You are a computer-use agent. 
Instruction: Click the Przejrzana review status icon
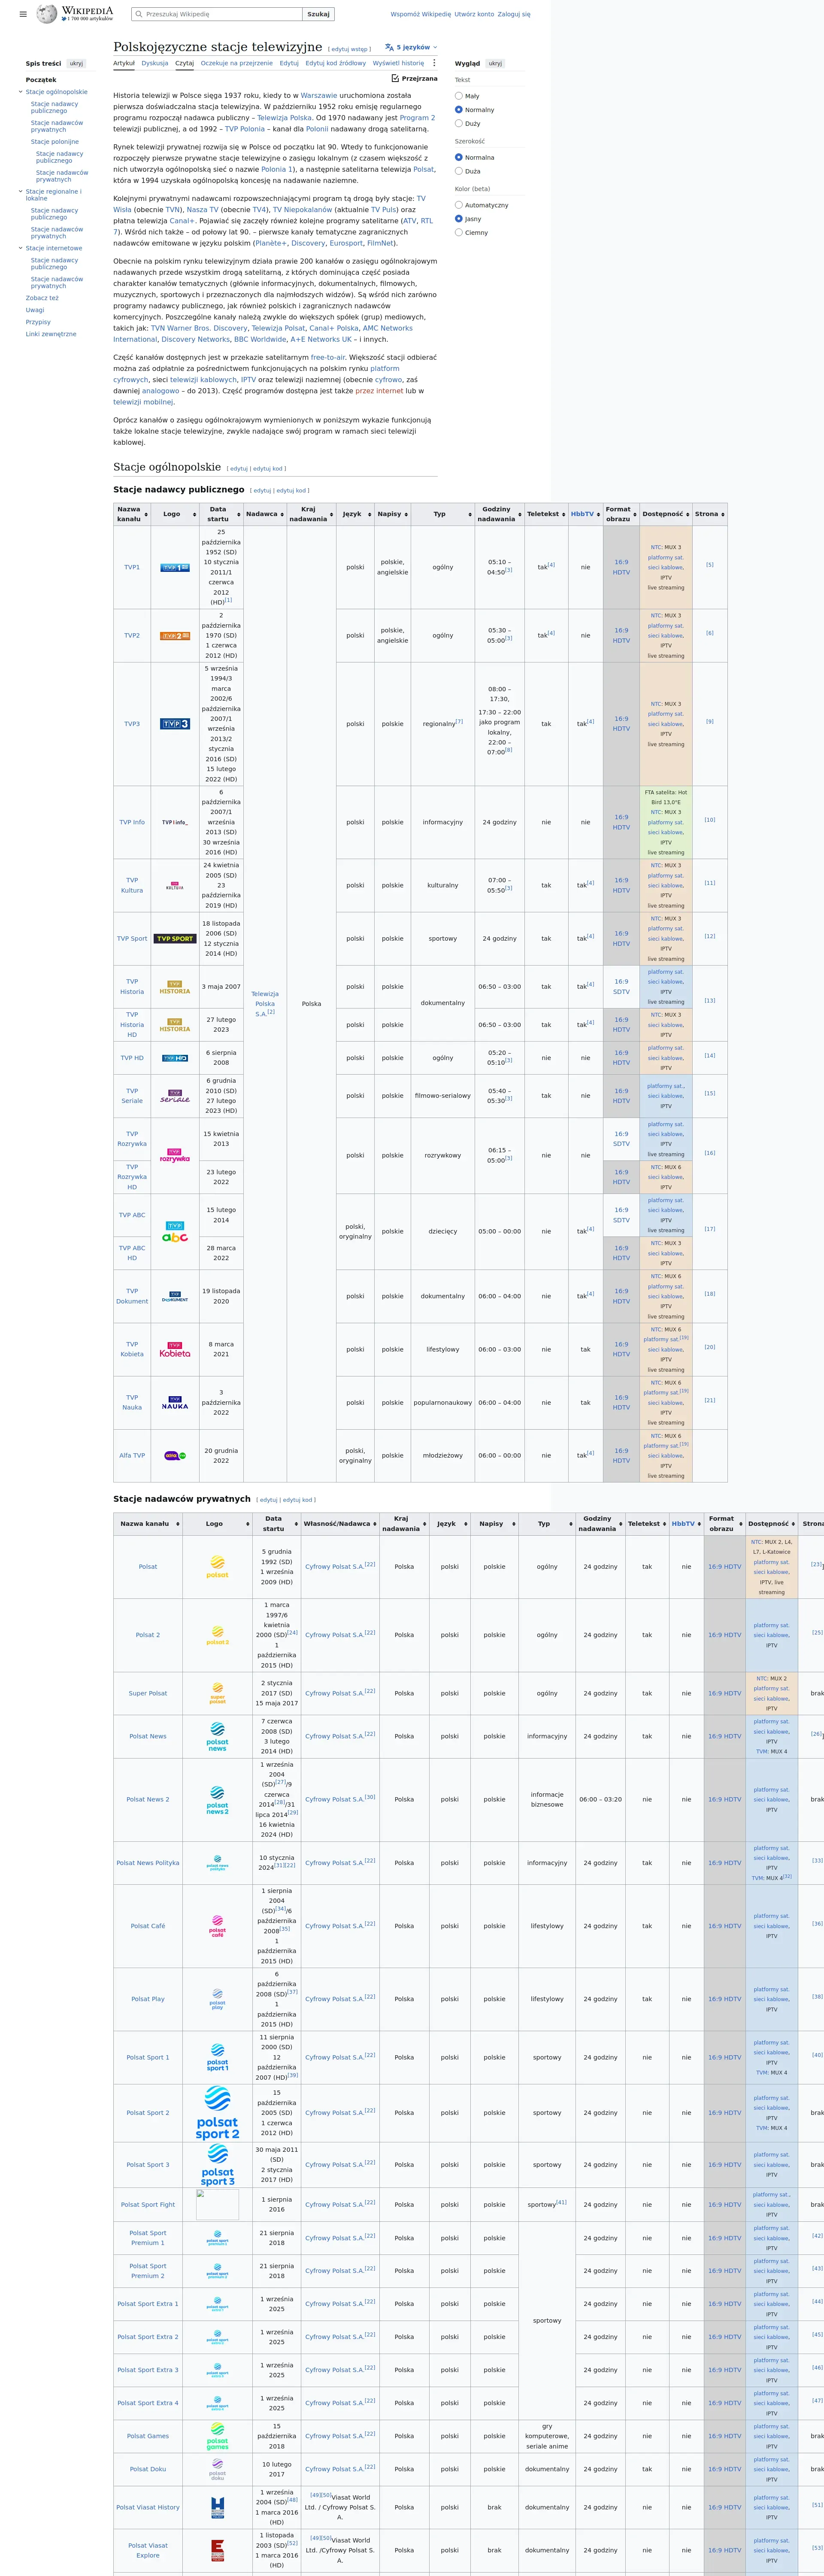pyautogui.click(x=395, y=78)
